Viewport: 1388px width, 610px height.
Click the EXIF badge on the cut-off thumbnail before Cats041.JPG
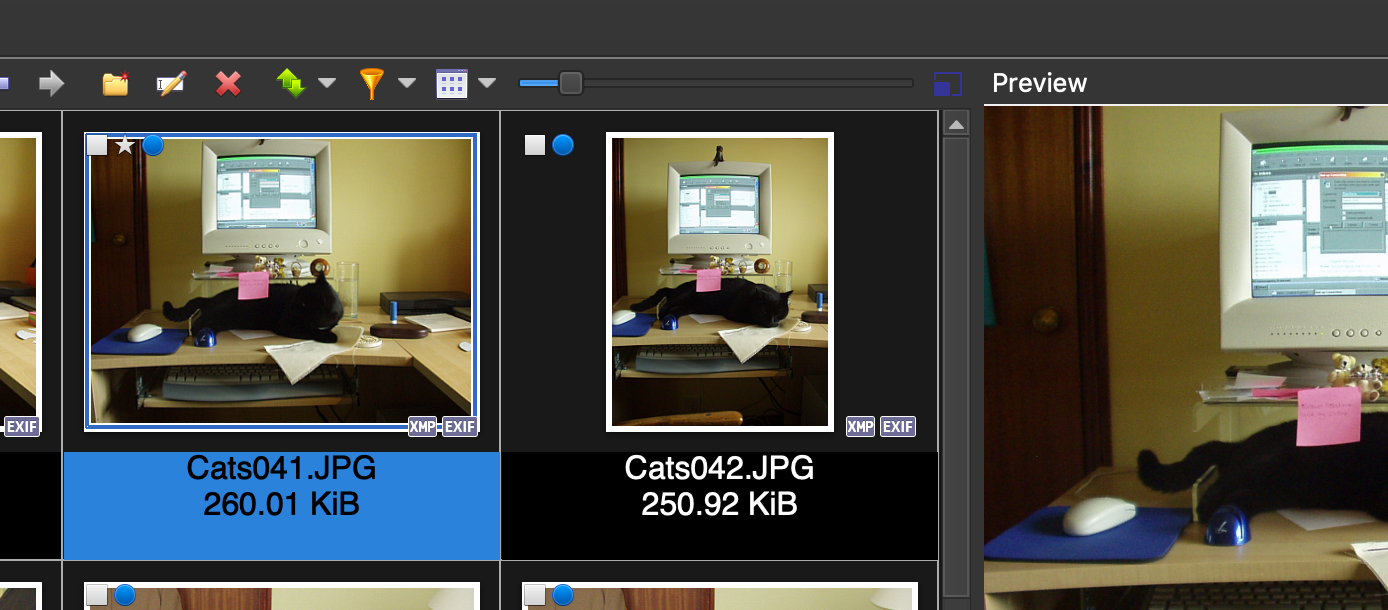21,427
